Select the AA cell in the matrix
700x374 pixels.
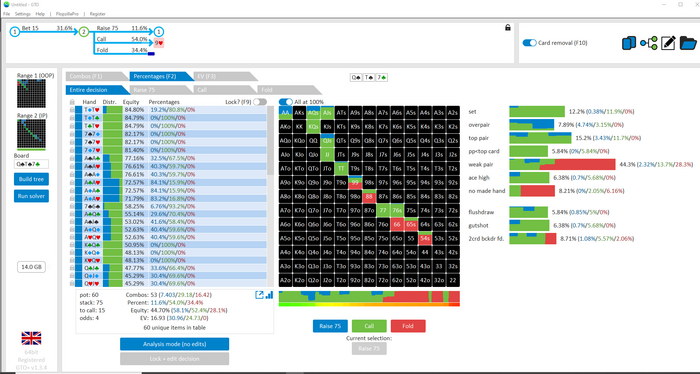pos(286,113)
